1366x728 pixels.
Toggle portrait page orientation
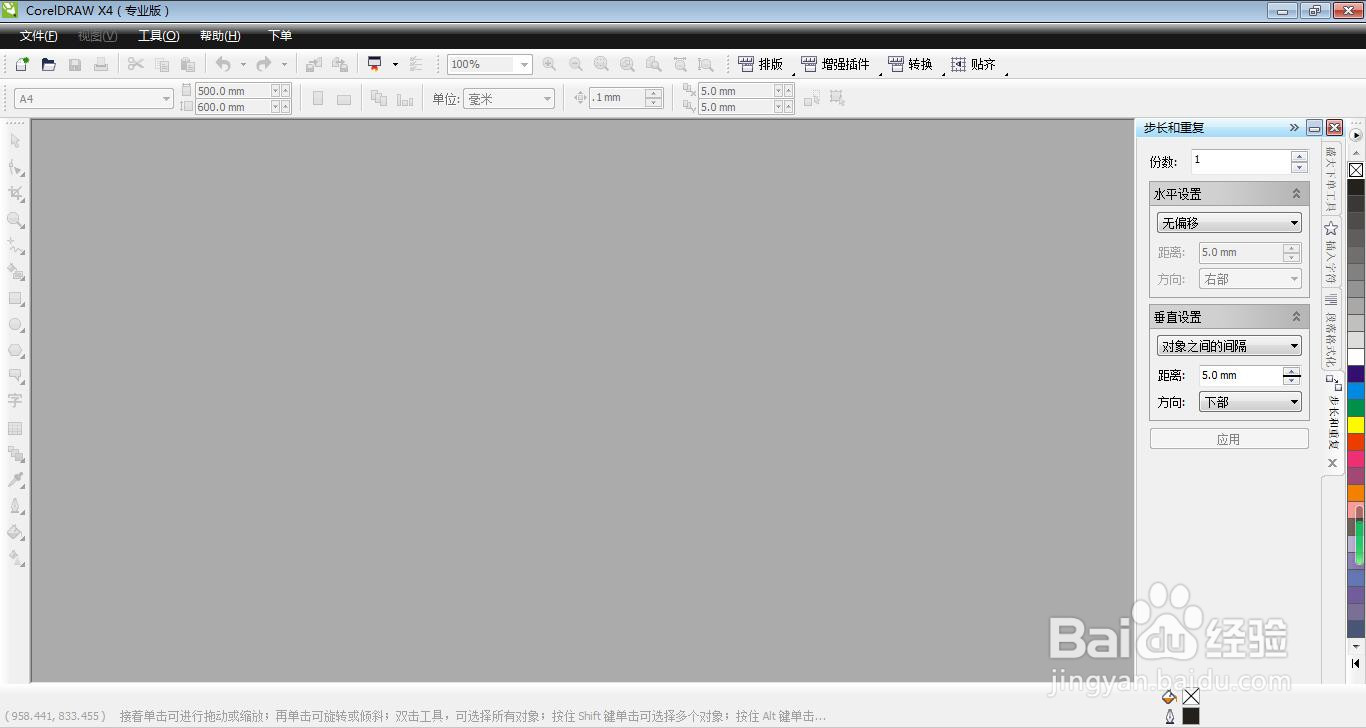tap(318, 97)
